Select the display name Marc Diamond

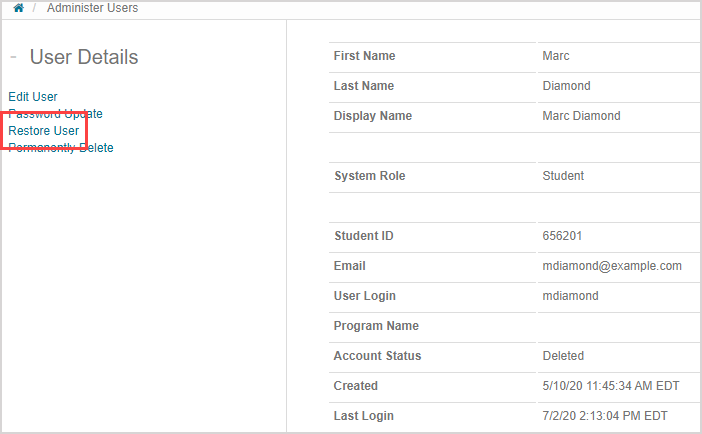coord(581,116)
